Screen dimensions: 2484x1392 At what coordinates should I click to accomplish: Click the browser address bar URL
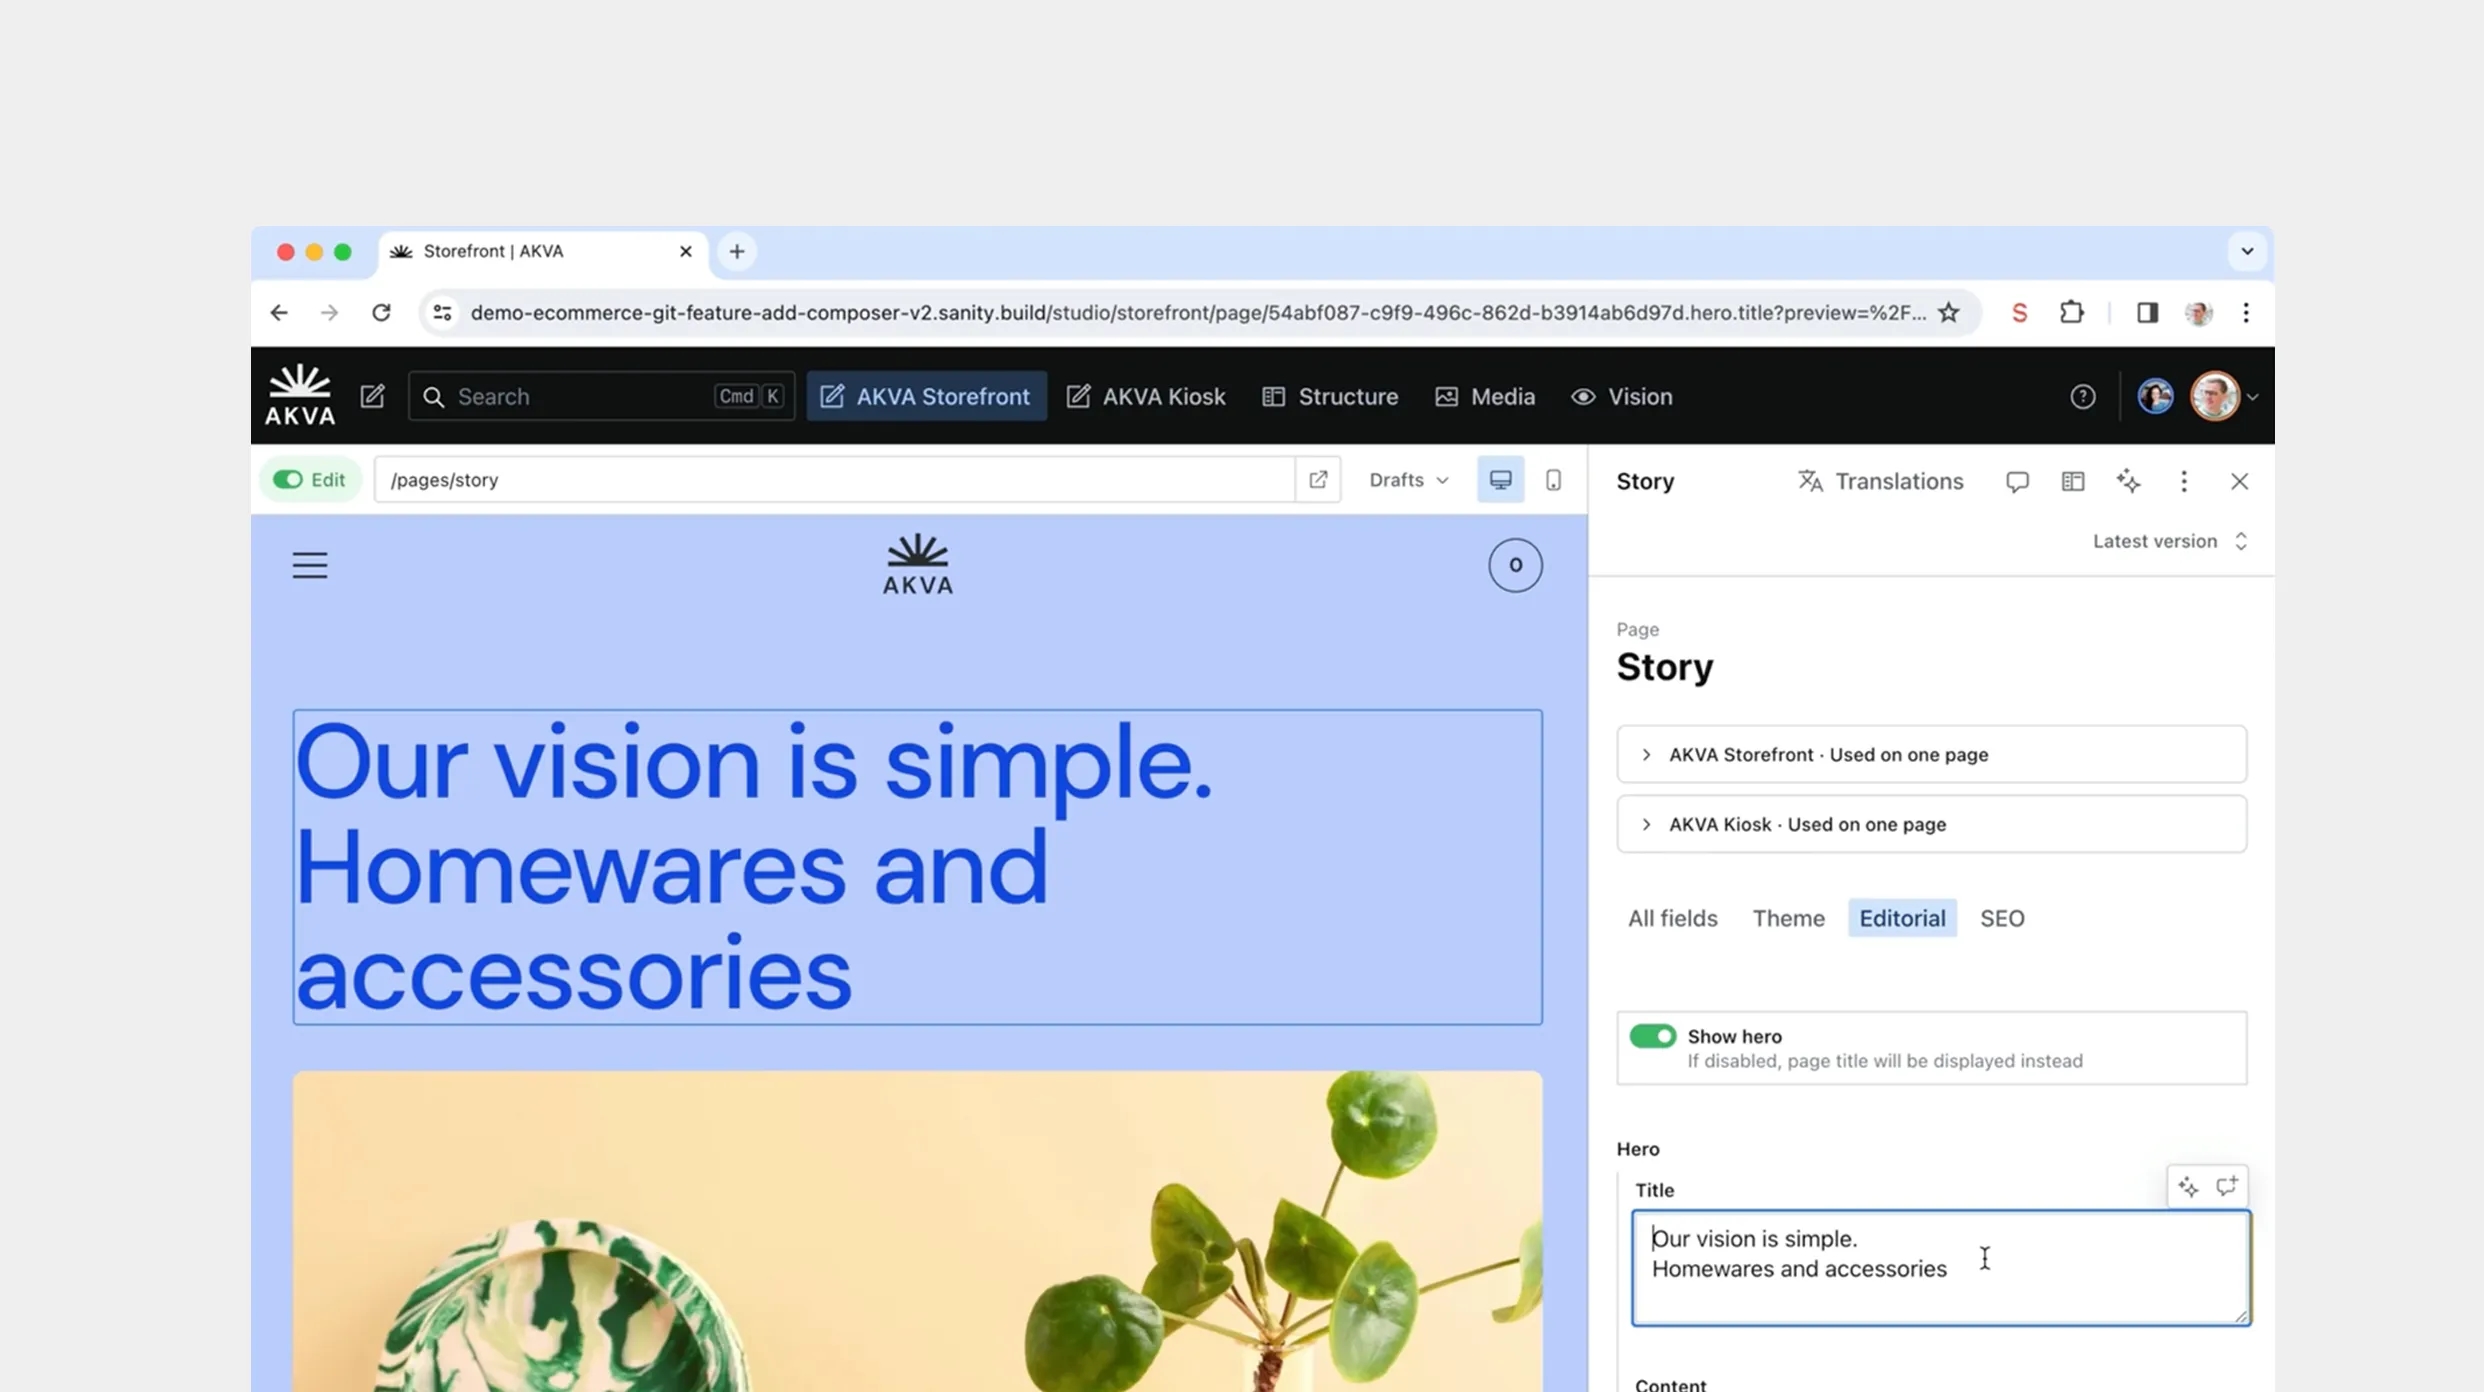coord(1197,313)
